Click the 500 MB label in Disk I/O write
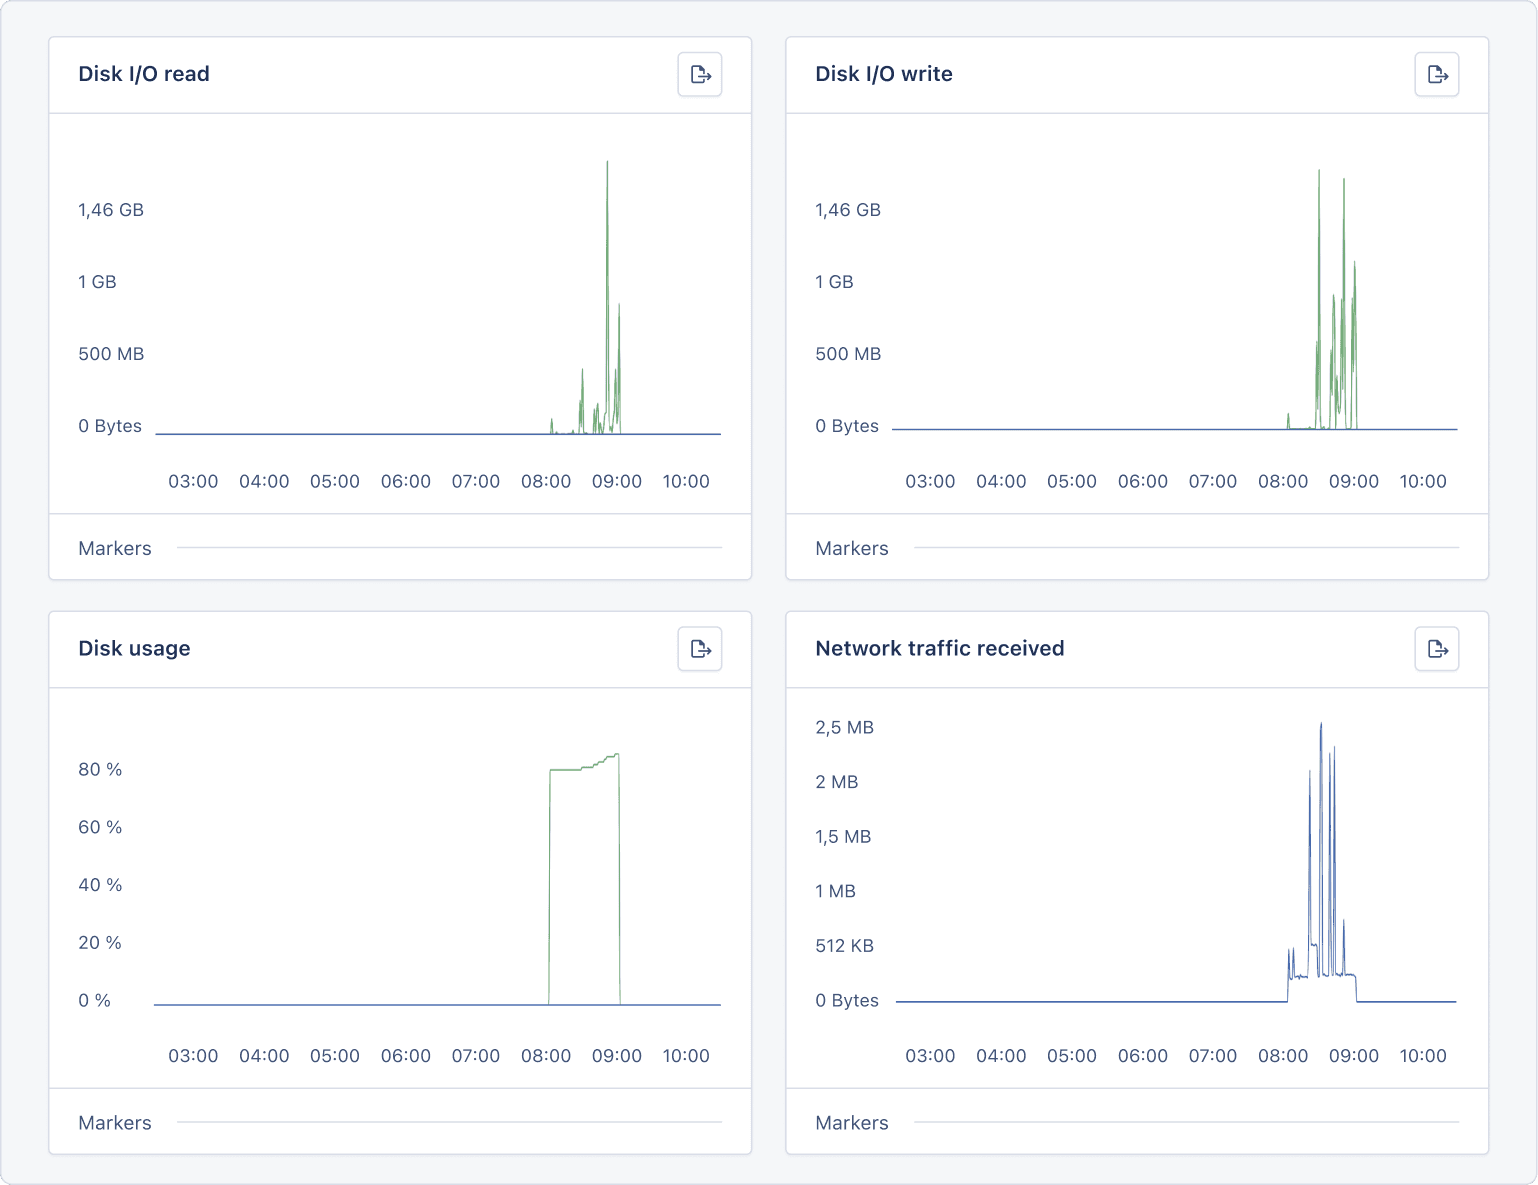 848,354
